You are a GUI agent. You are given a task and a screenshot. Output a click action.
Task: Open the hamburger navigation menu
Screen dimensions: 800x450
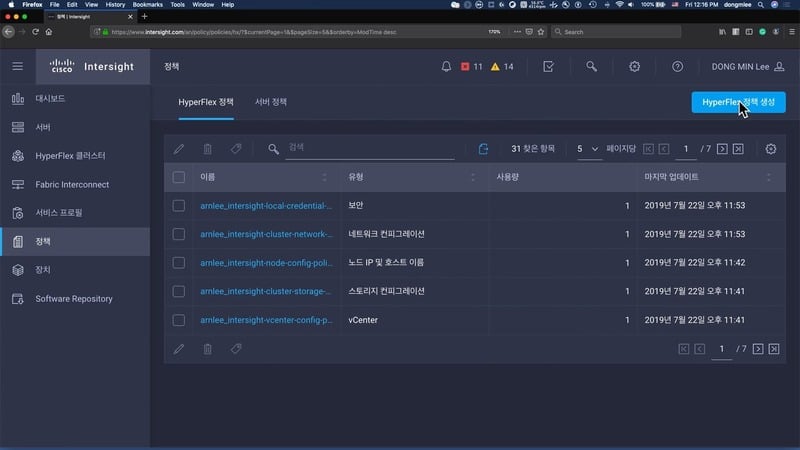[x=17, y=66]
